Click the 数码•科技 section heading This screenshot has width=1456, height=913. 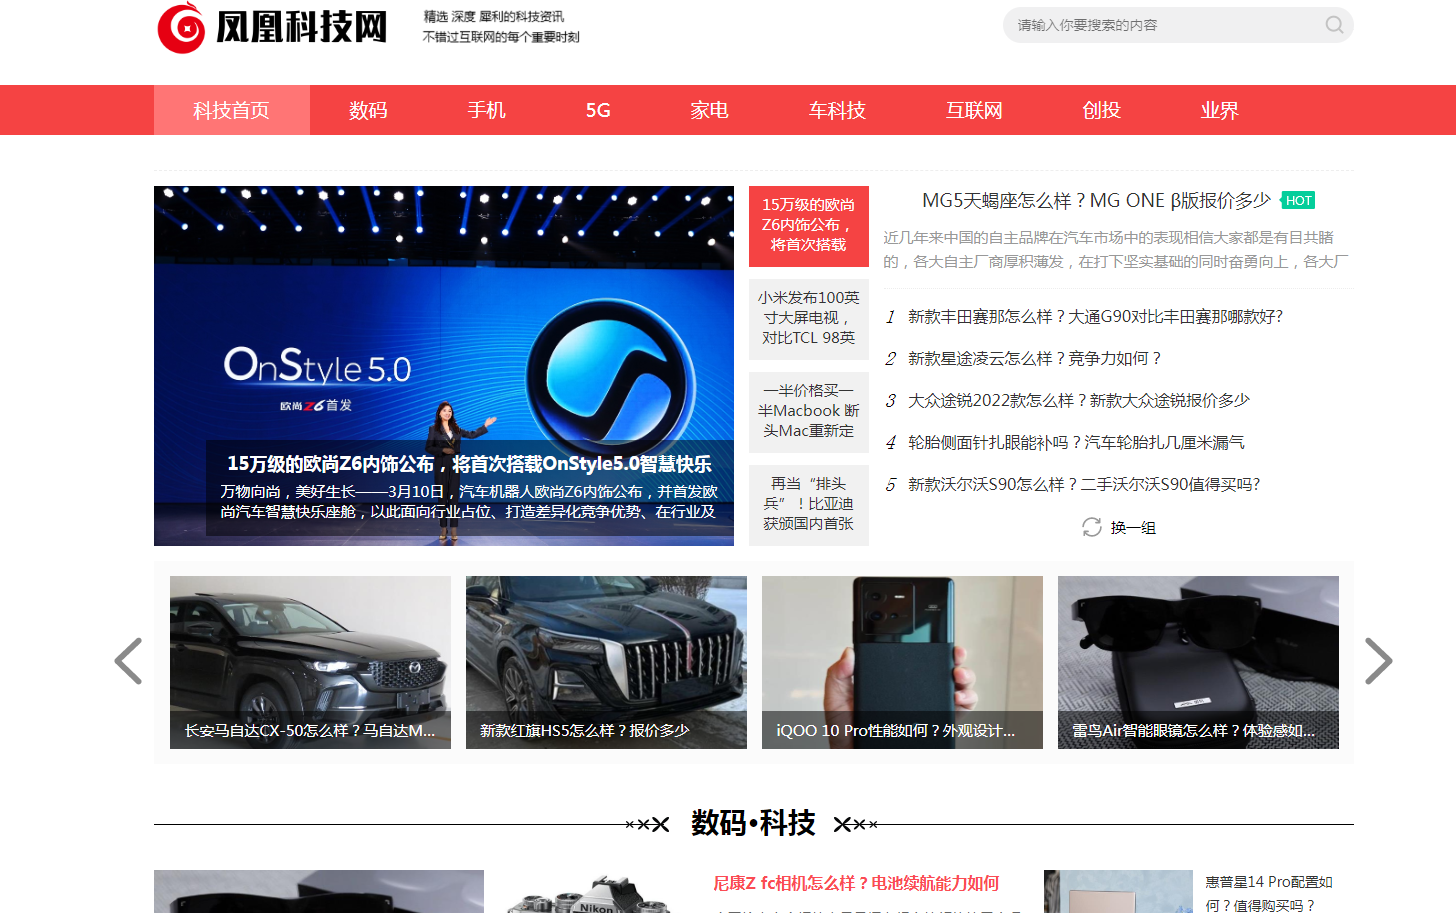(753, 823)
